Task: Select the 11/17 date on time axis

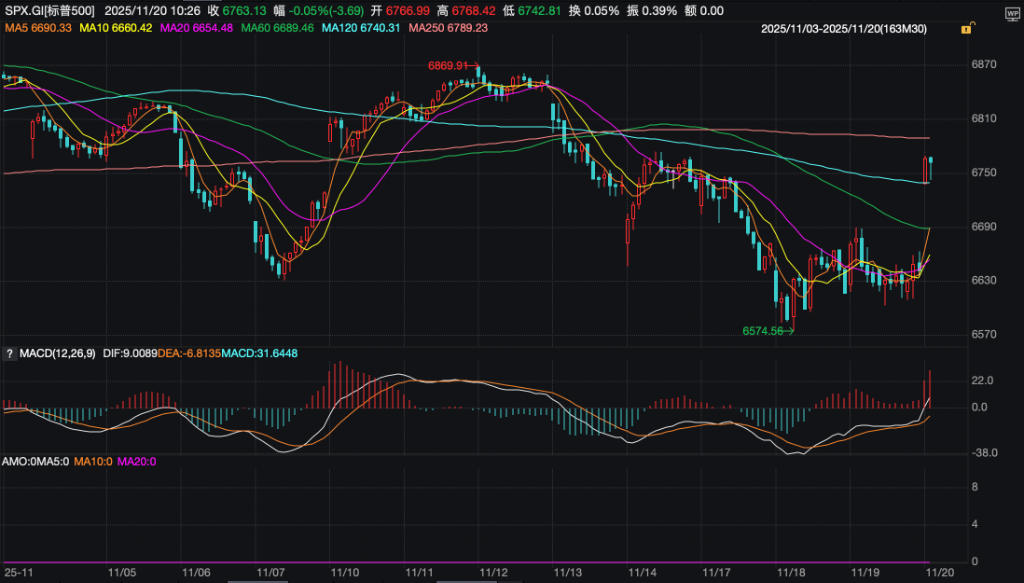Action: tap(716, 573)
